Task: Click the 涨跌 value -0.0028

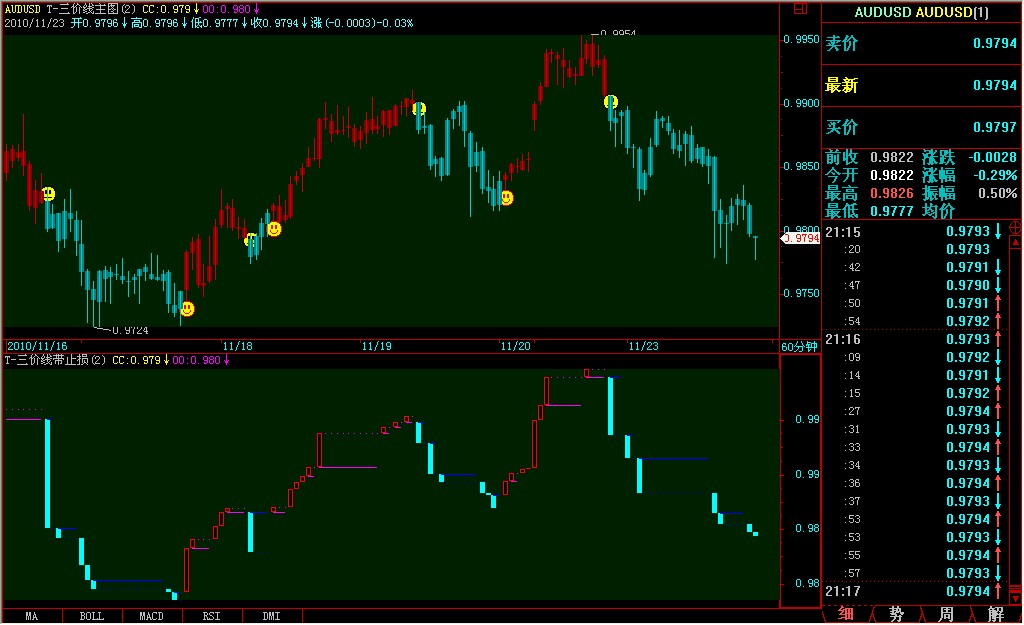Action: 992,157
